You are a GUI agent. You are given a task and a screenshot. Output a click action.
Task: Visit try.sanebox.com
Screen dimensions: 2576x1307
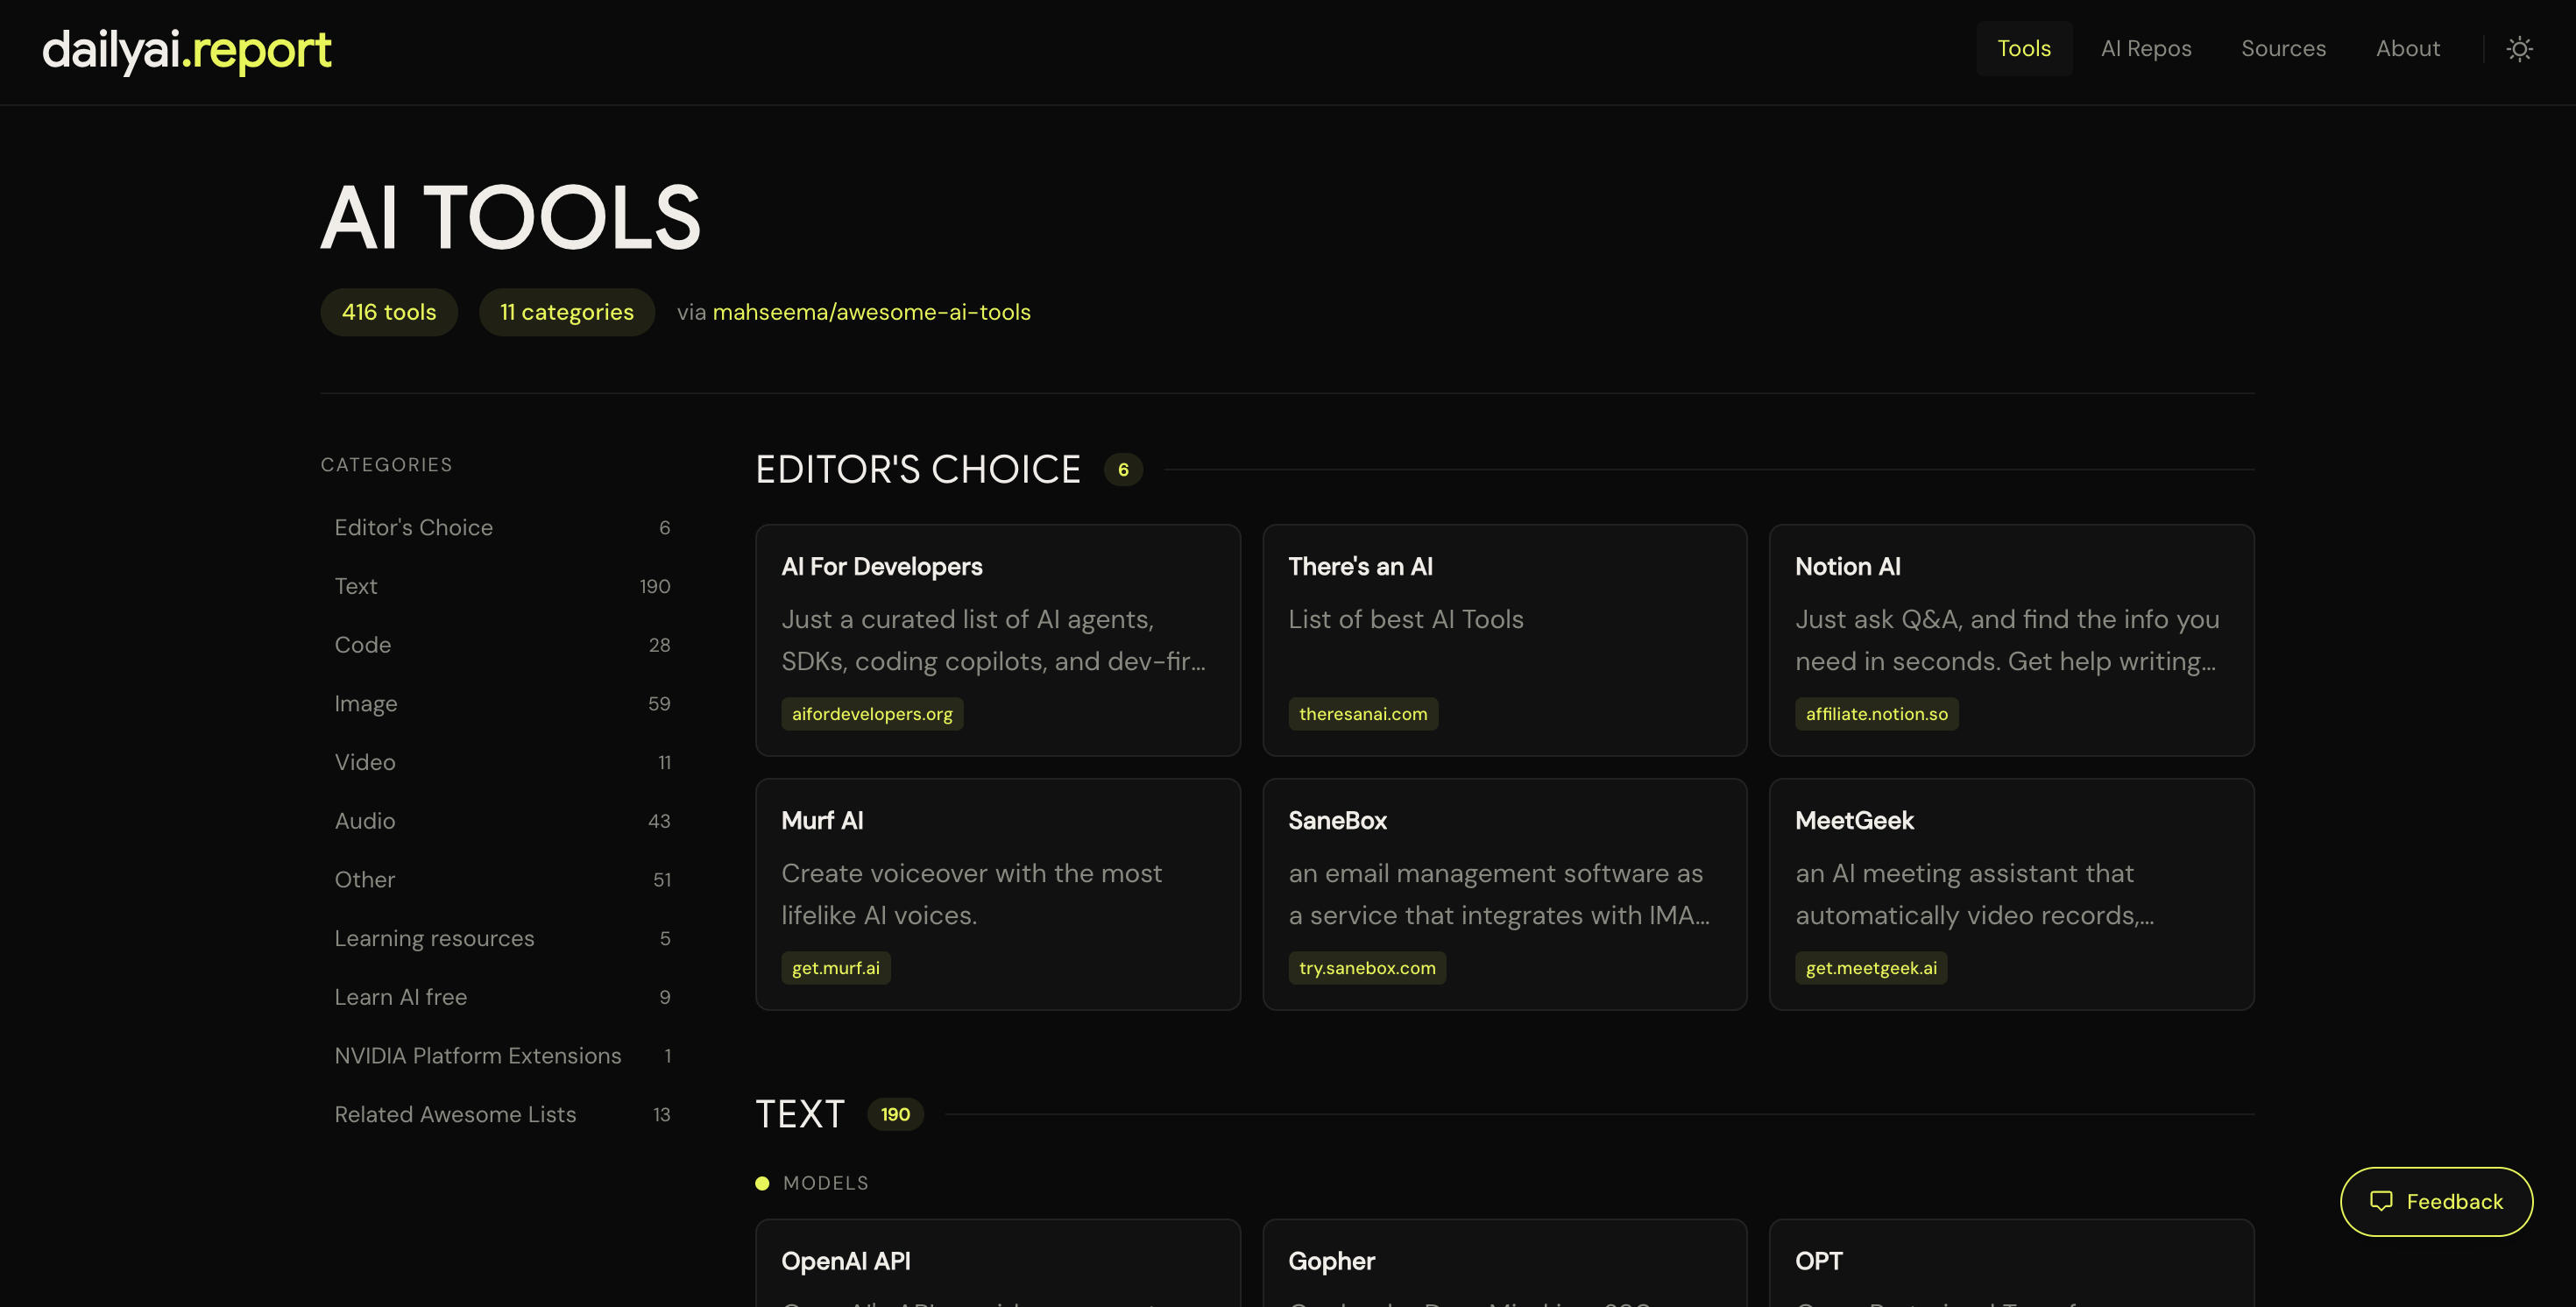point(1367,967)
